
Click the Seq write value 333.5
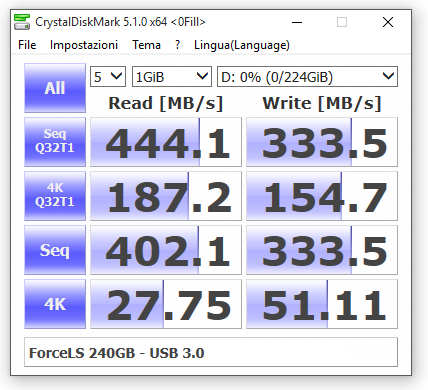pyautogui.click(x=322, y=250)
